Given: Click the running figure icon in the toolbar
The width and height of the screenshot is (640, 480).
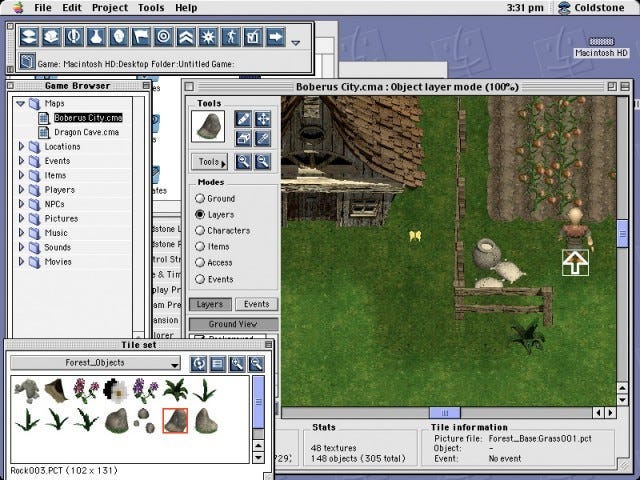Looking at the screenshot, I should (x=231, y=37).
